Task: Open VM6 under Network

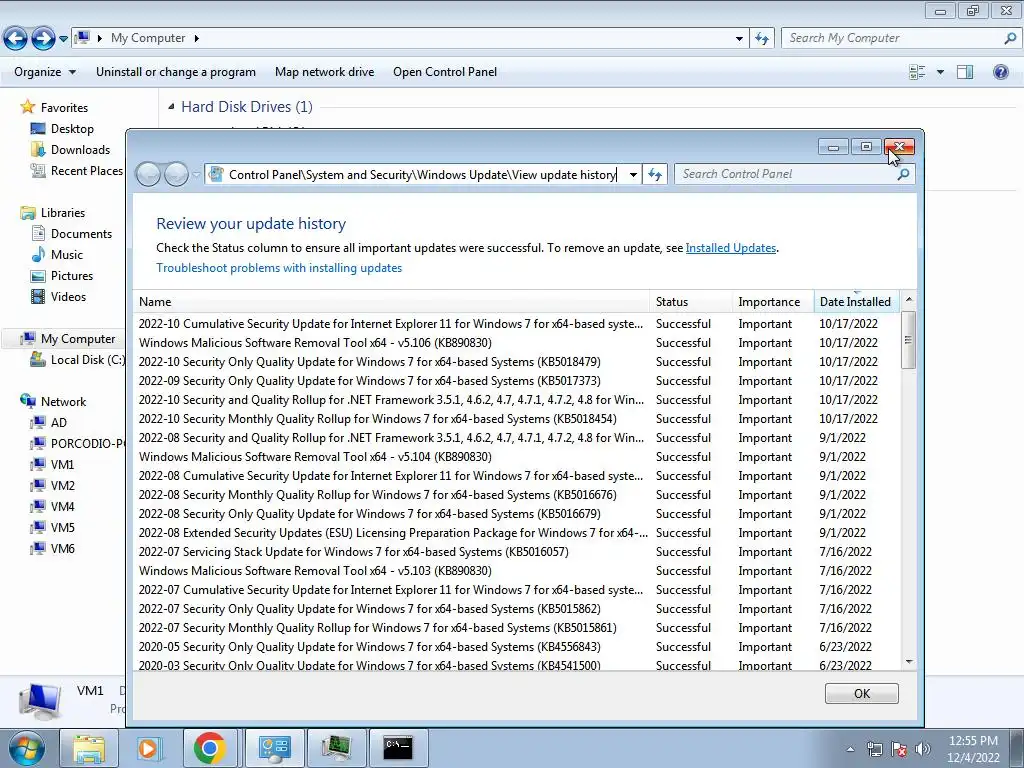Action: [63, 549]
